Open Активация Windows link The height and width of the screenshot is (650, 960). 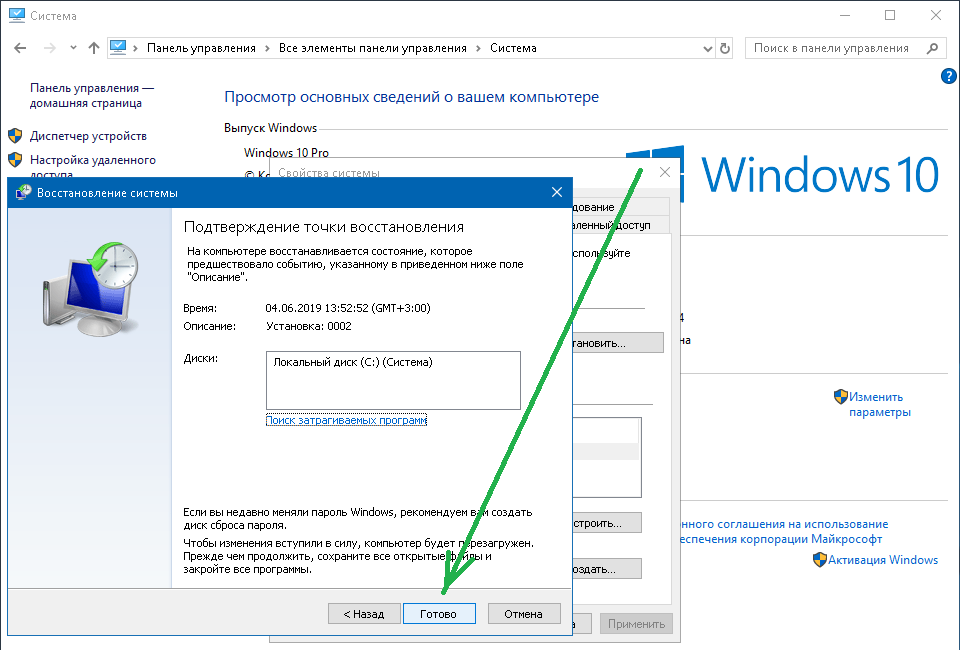[883, 559]
